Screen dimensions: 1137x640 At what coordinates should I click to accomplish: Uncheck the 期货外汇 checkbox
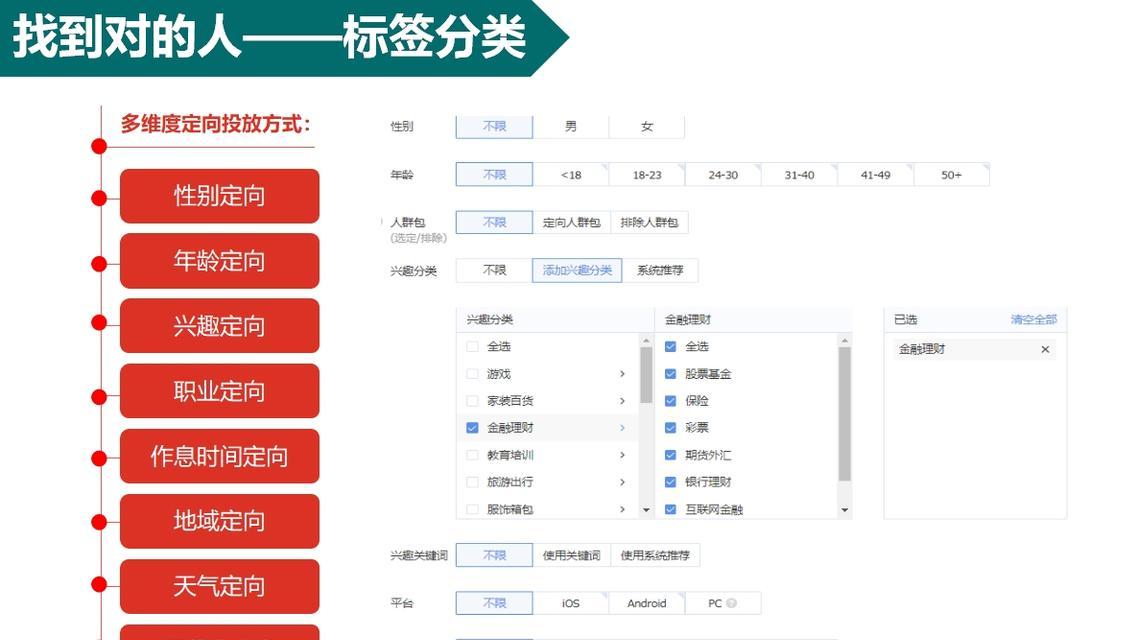pos(671,455)
